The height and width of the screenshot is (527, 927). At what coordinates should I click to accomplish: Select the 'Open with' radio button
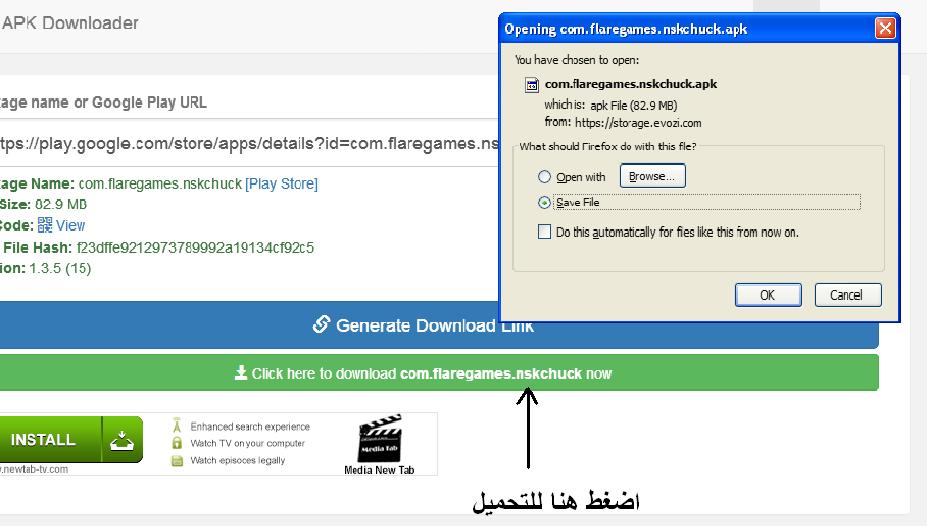544,177
